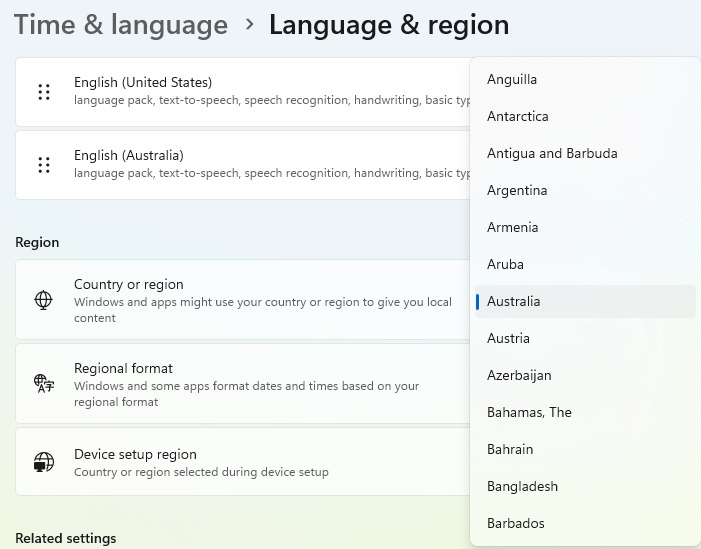Screen dimensions: 701x549
Task: Select the highlighted Australia option
Action: (x=585, y=301)
